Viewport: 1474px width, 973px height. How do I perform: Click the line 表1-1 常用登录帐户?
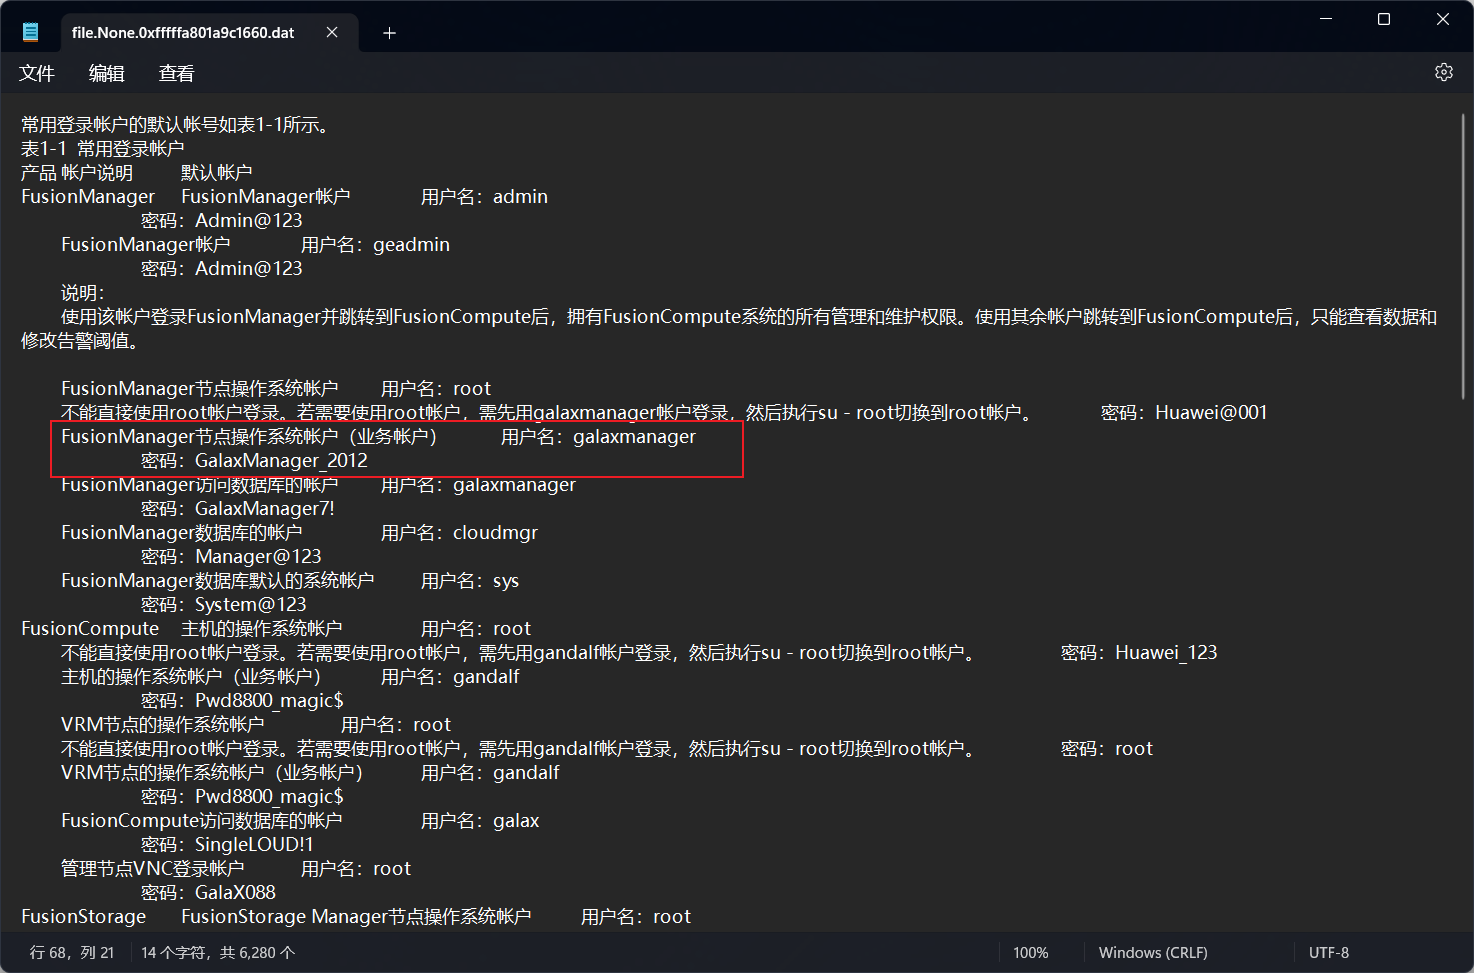103,149
